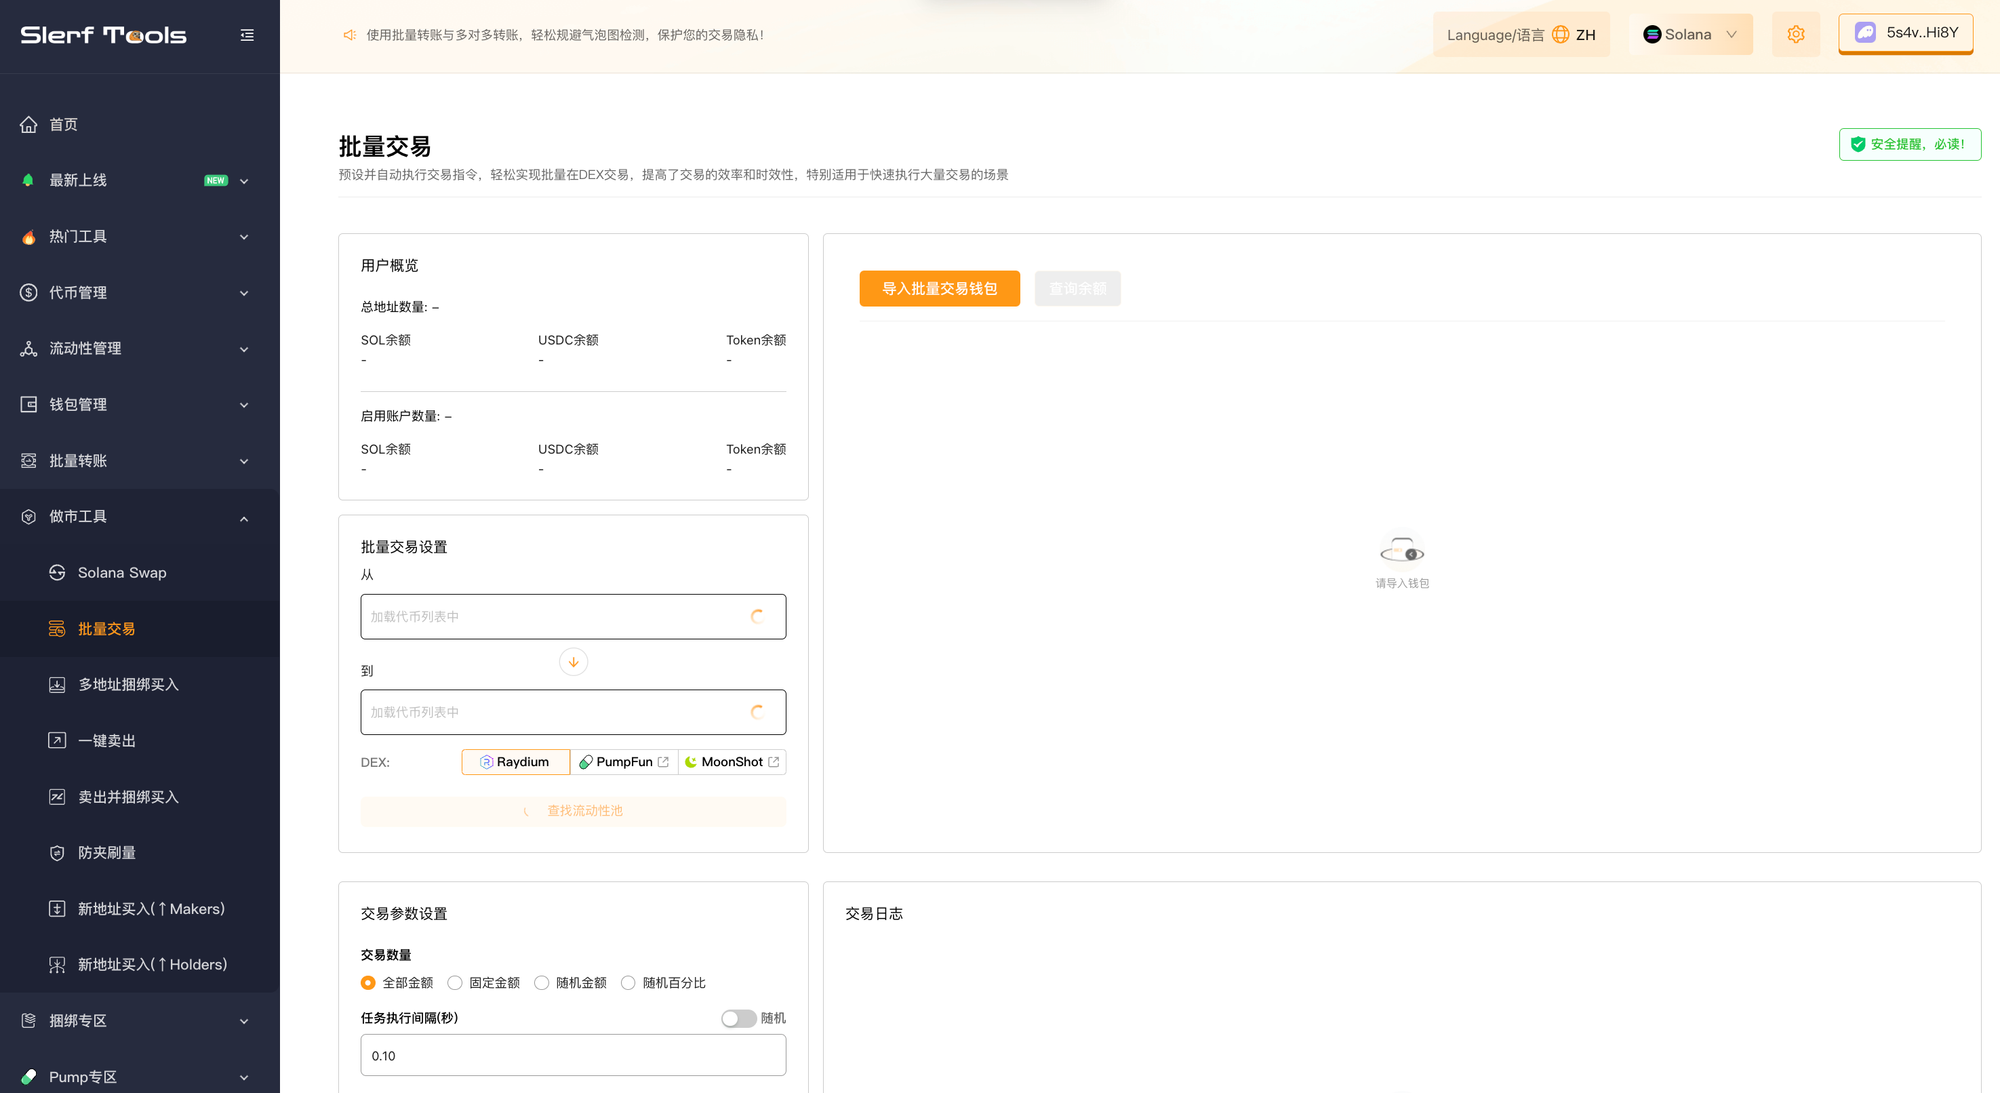The height and width of the screenshot is (1093, 2000).
Task: Click the home icon for 首页
Action: tap(29, 125)
